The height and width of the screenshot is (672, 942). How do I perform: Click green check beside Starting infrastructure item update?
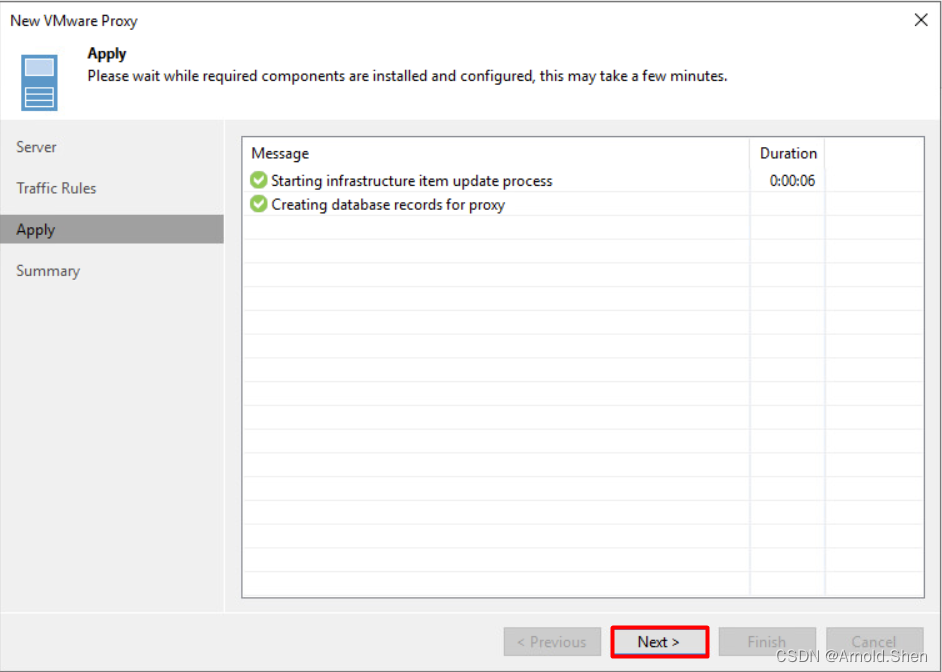coord(258,180)
